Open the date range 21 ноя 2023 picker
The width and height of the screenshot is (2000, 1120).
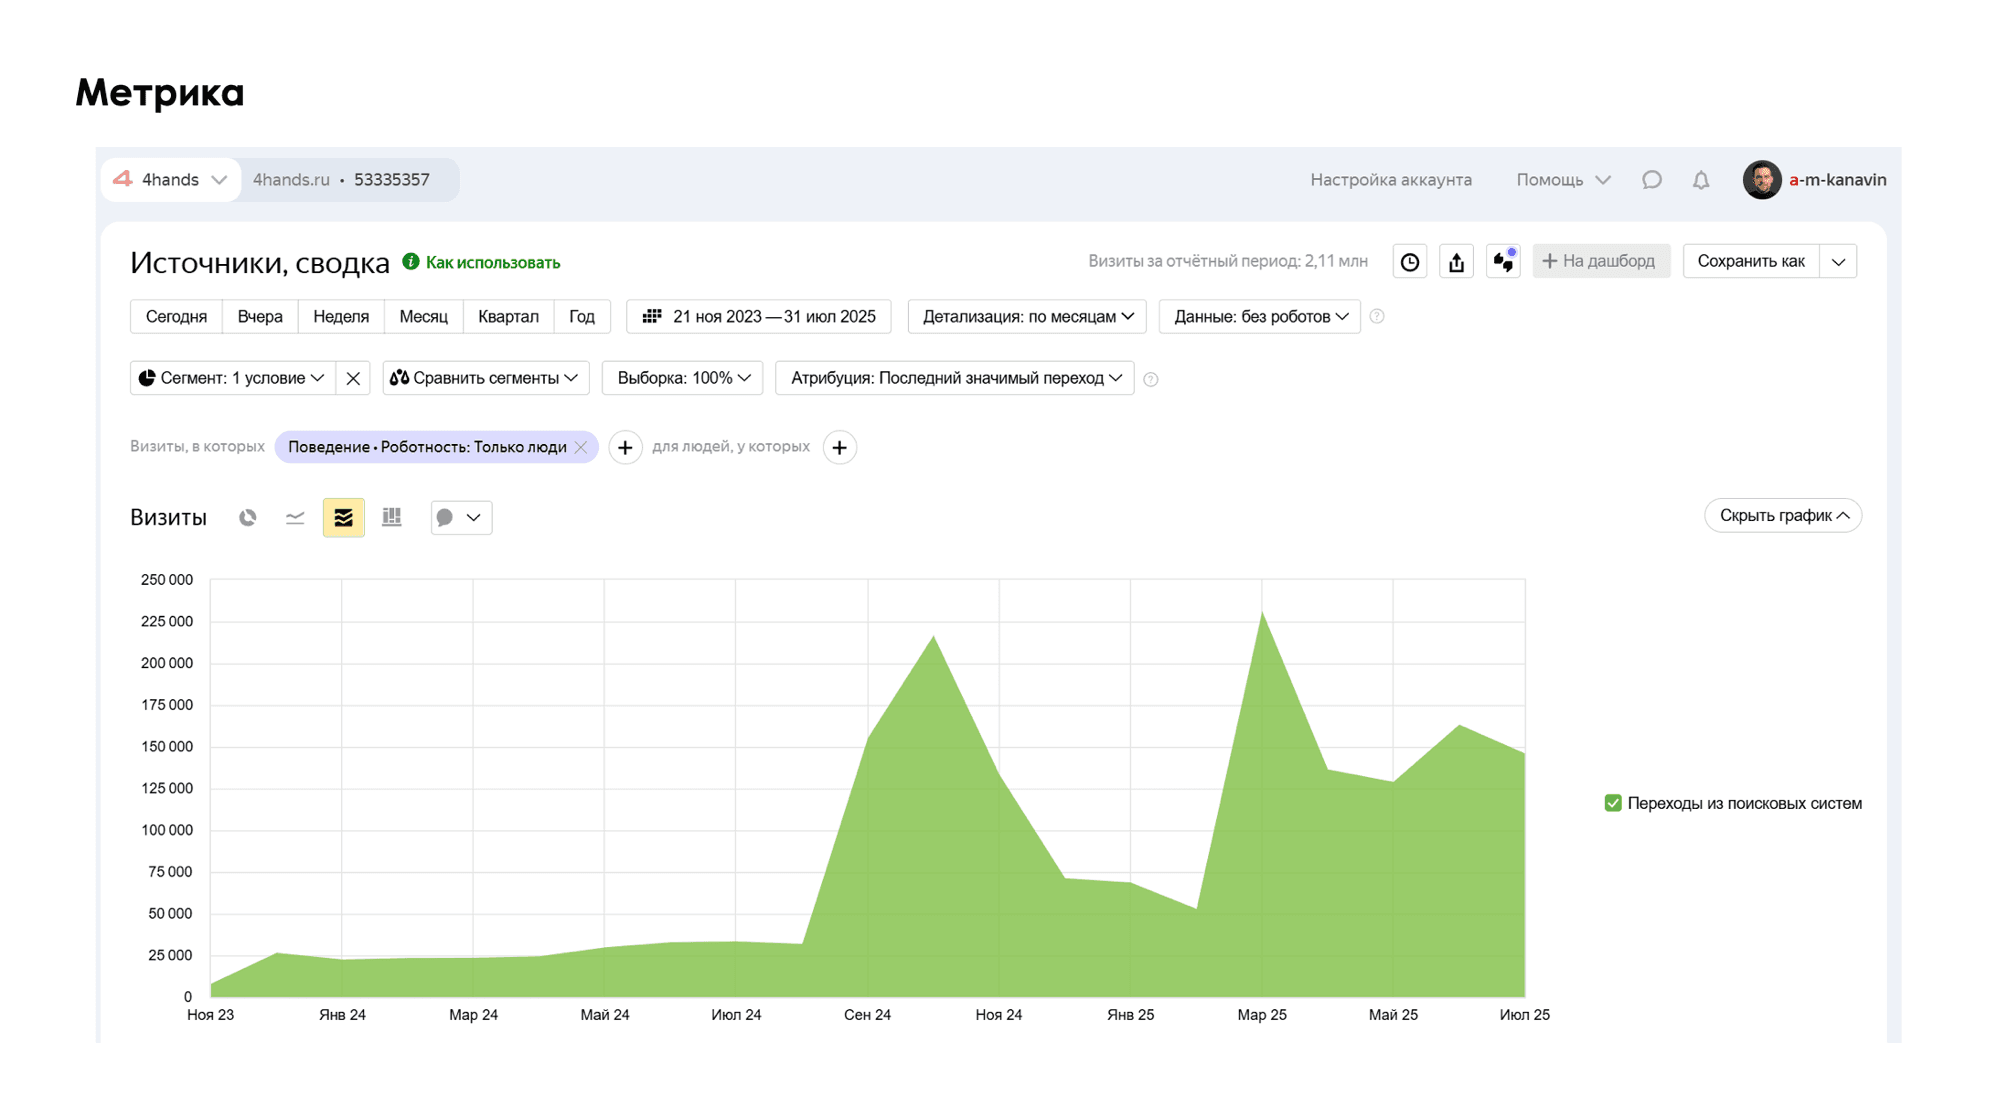point(759,317)
